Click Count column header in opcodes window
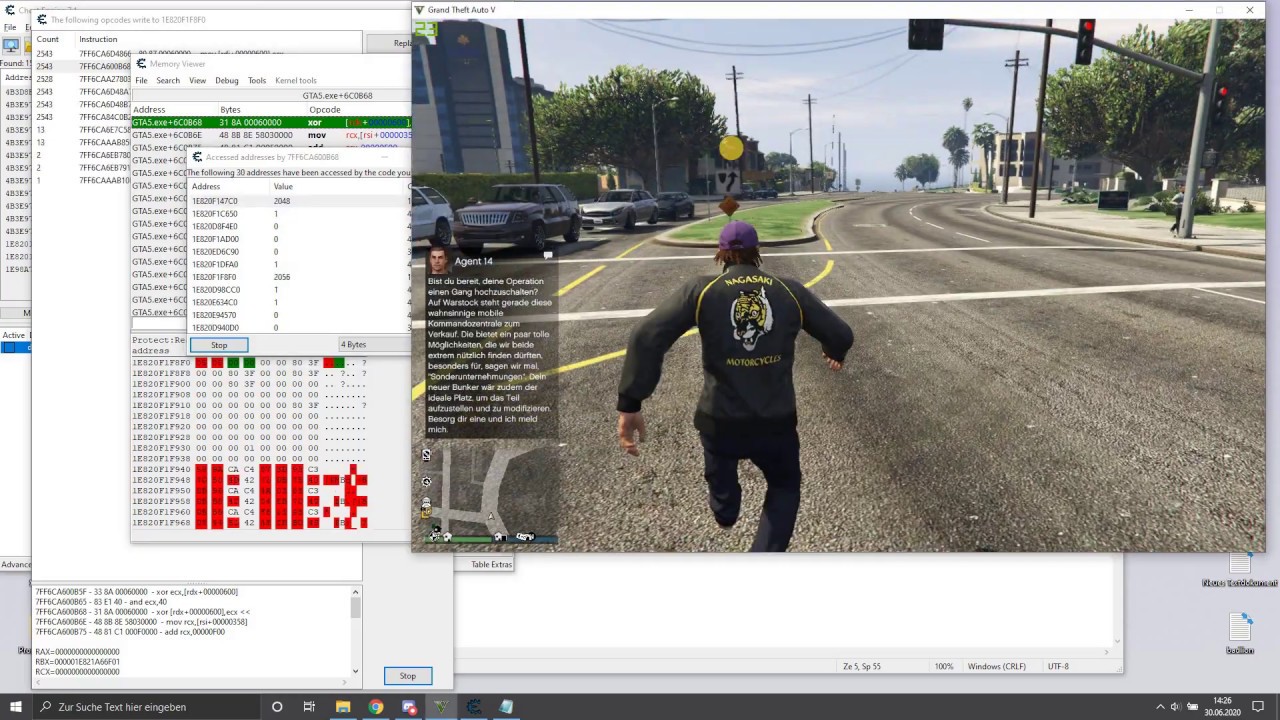1280x720 pixels. 55,39
